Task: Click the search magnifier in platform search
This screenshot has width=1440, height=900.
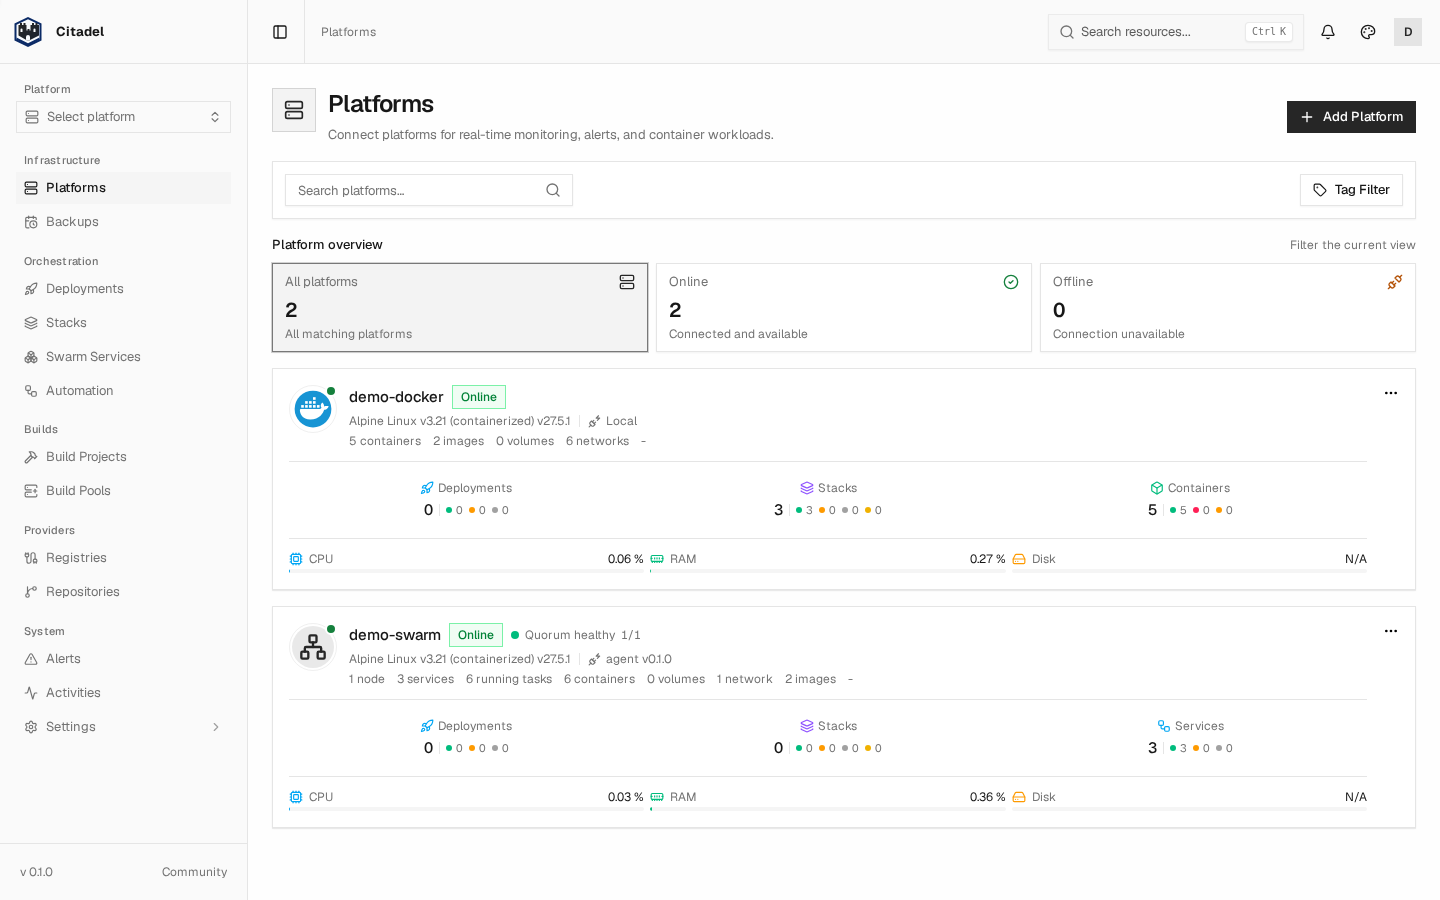Action: click(x=553, y=190)
